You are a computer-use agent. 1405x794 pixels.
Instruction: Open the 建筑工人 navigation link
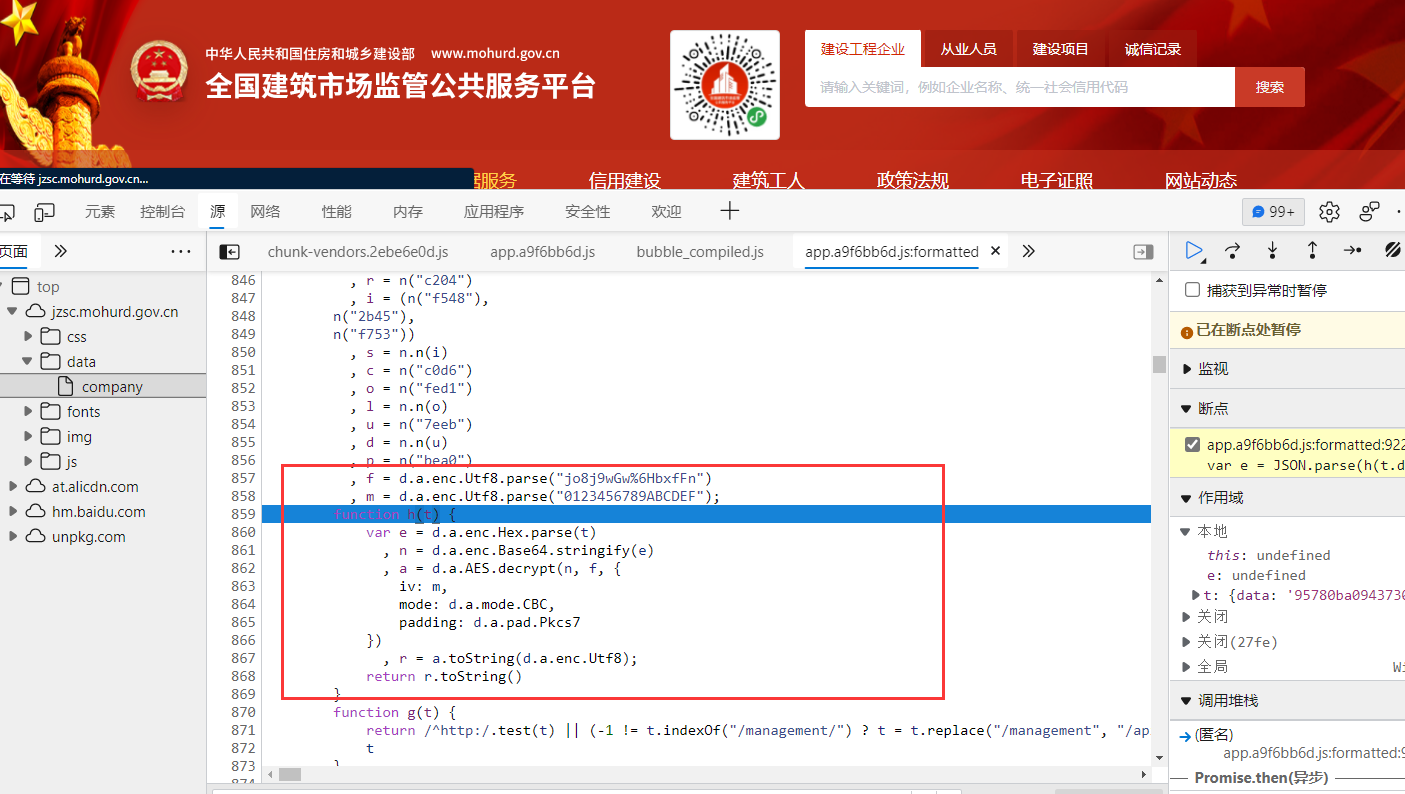pos(769,181)
